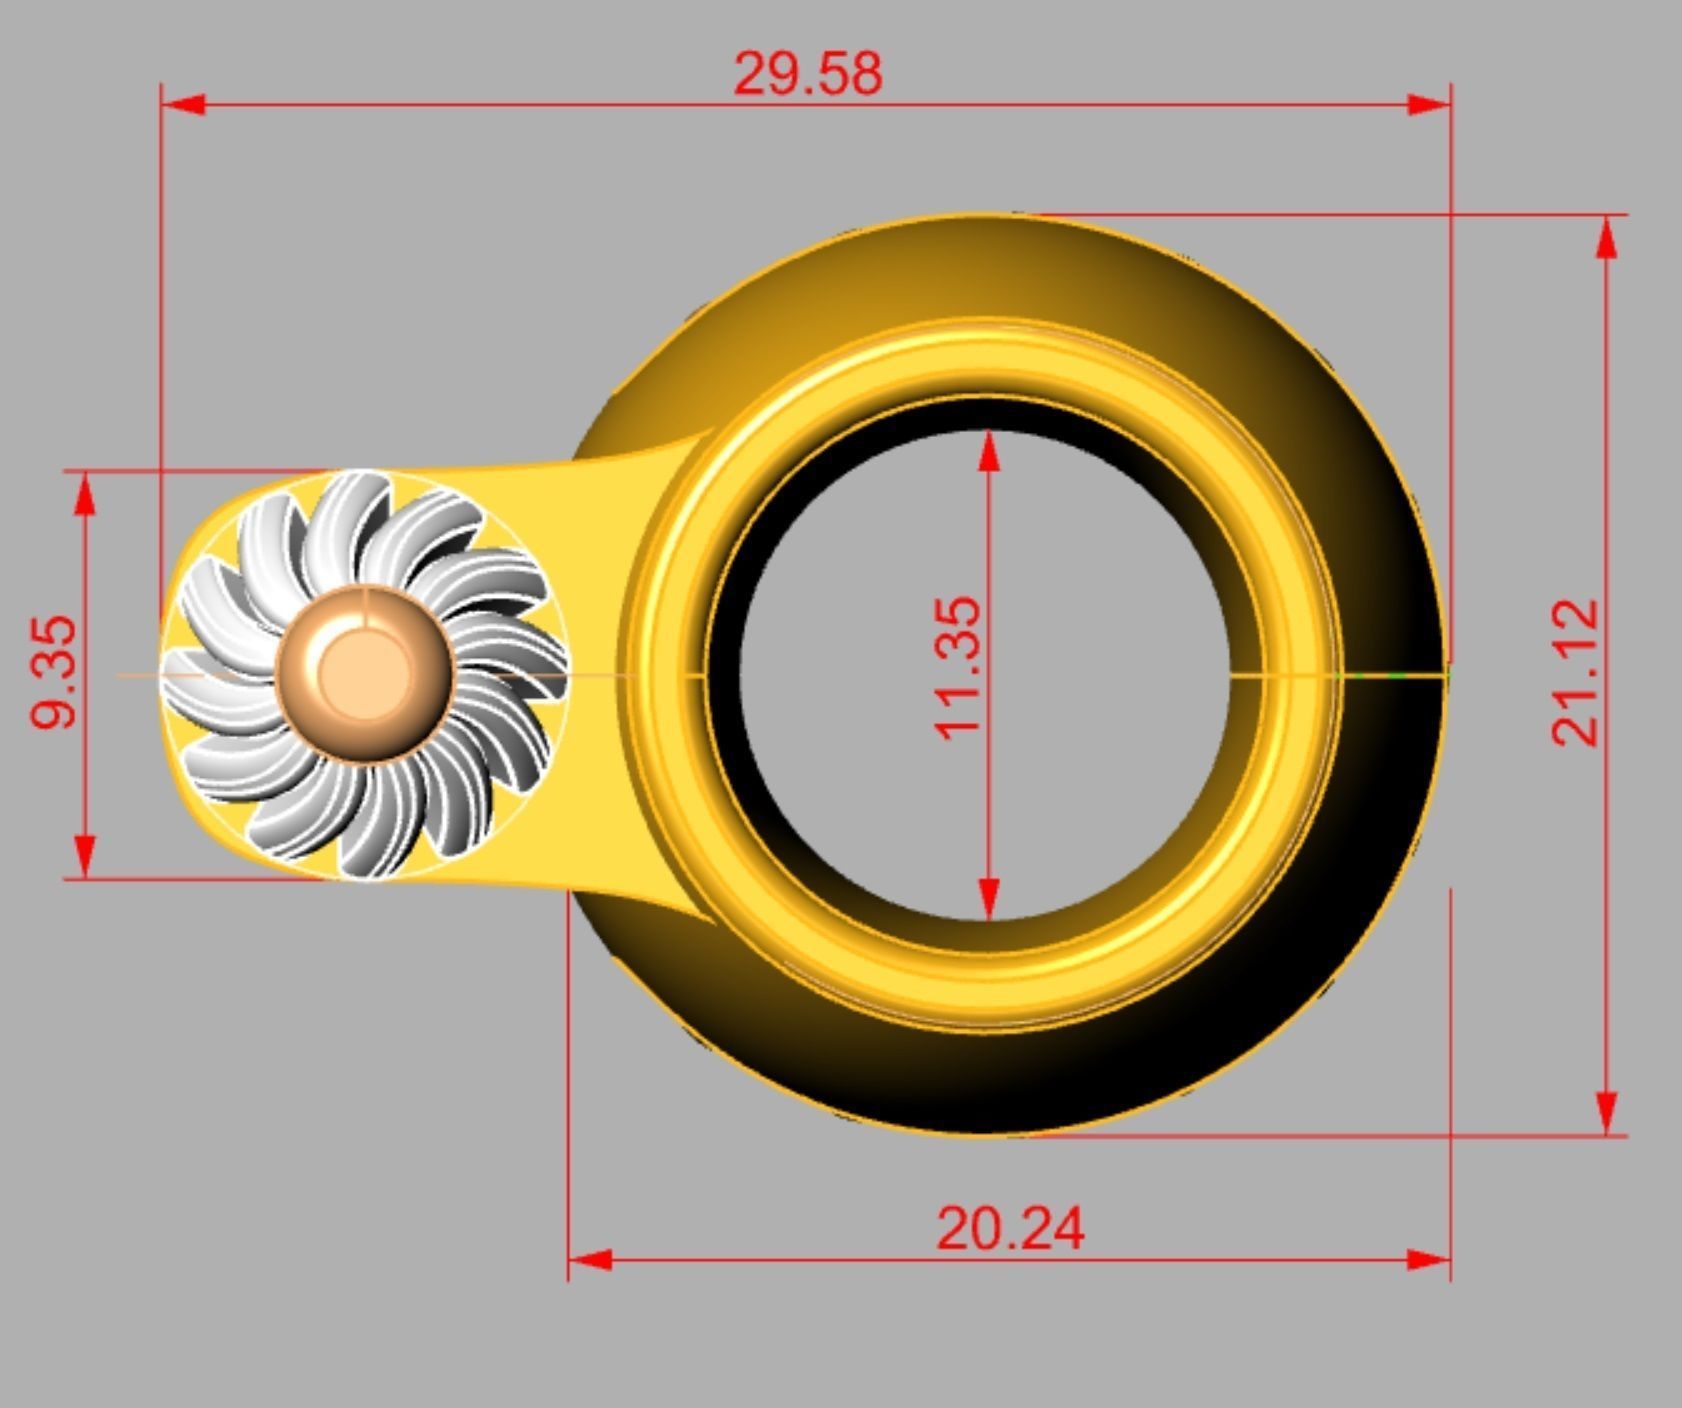The image size is (1682, 1408).
Task: Select the "29.58" overall width dimension text
Action: coord(808,73)
